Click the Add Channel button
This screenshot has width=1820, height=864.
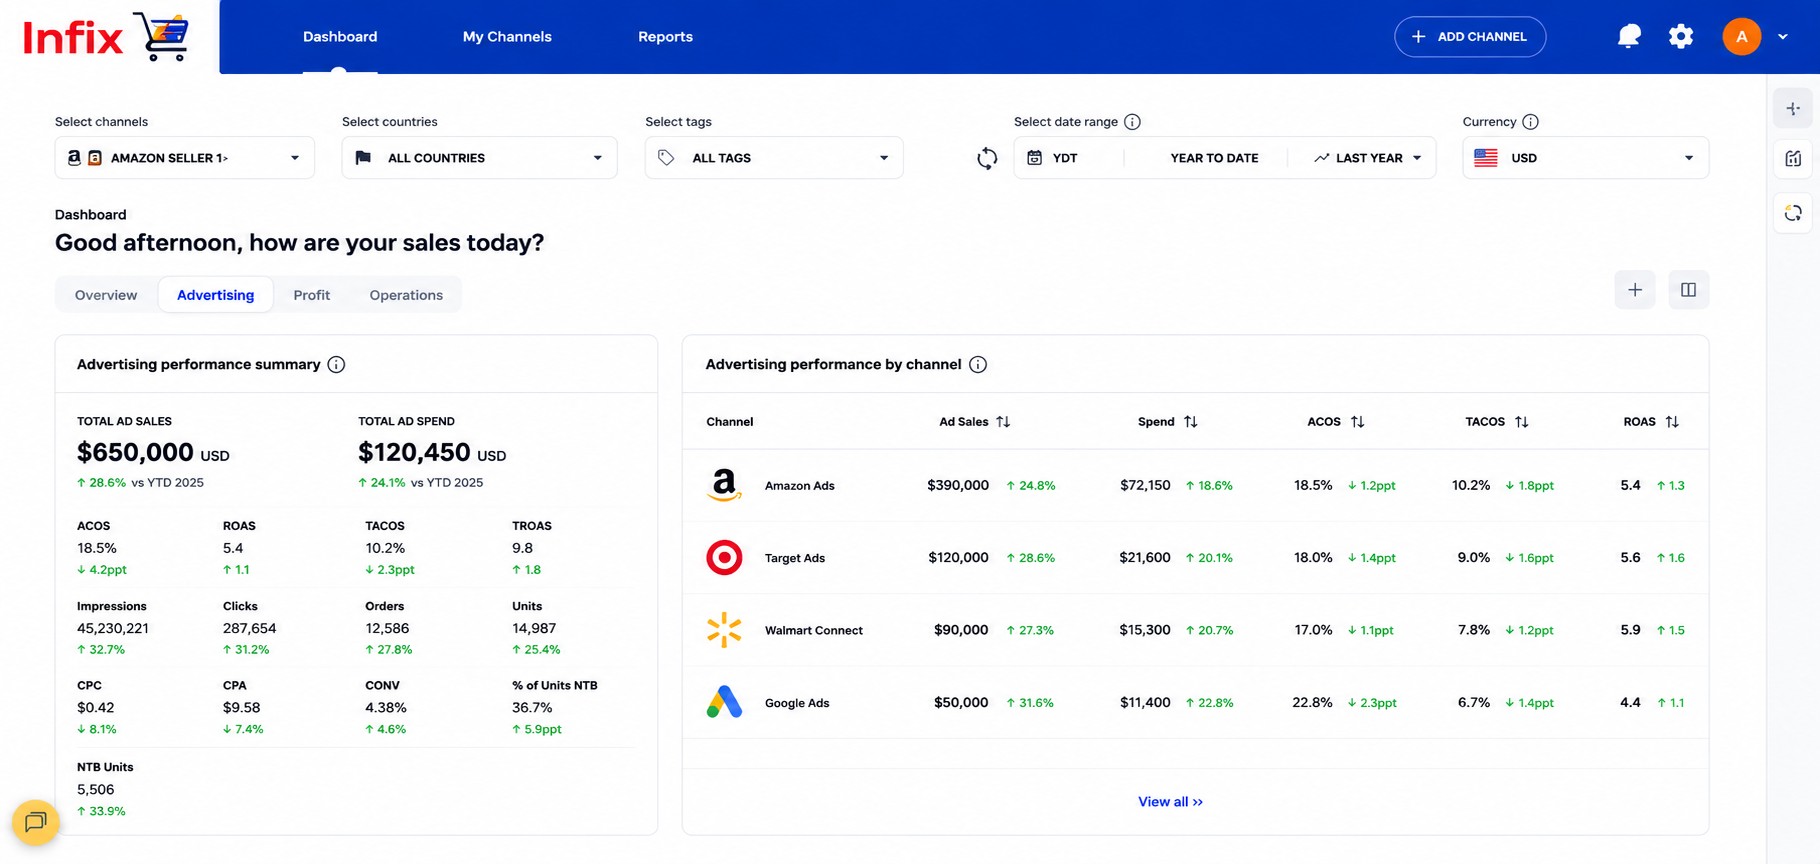1470,37
